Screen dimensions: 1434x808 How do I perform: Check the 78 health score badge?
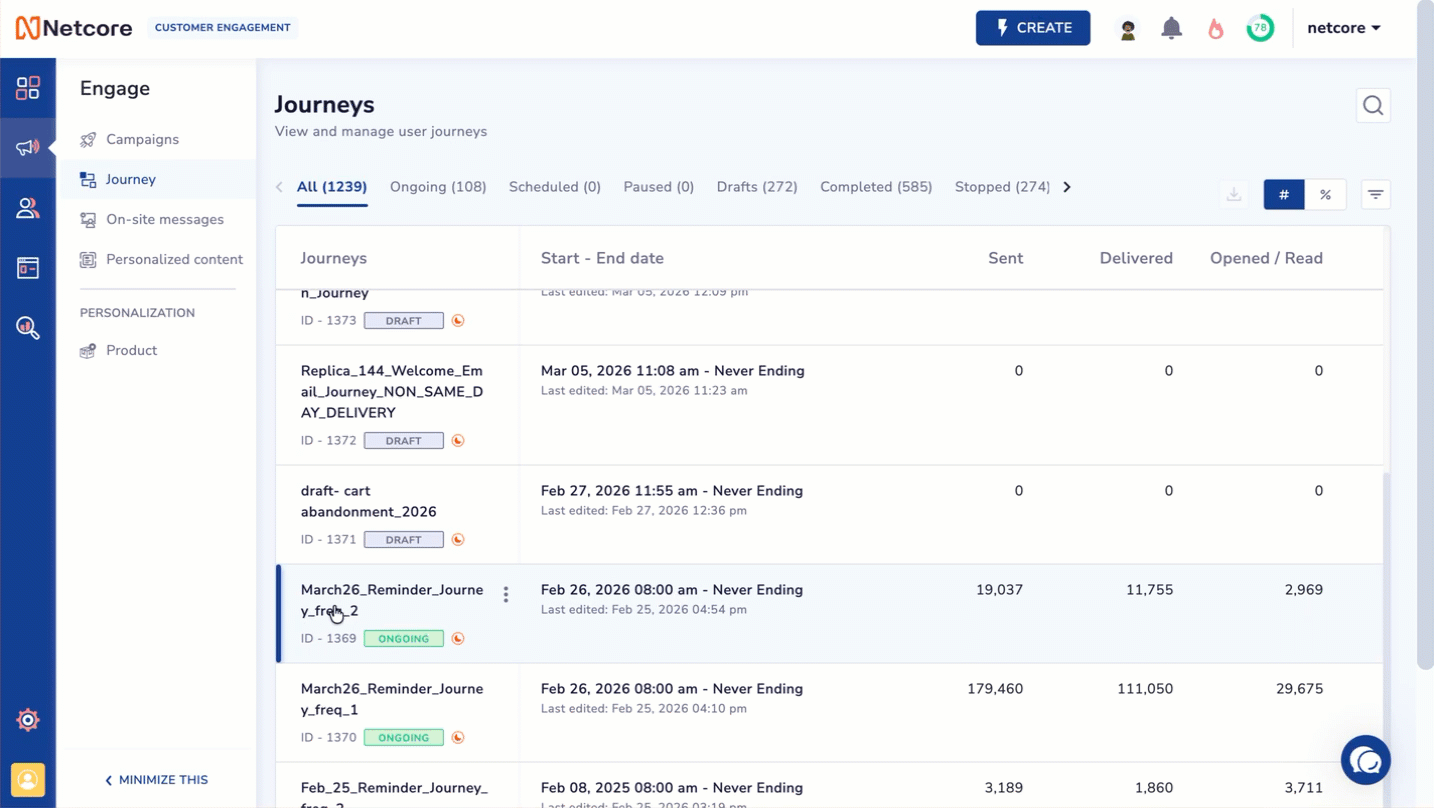click(x=1260, y=27)
